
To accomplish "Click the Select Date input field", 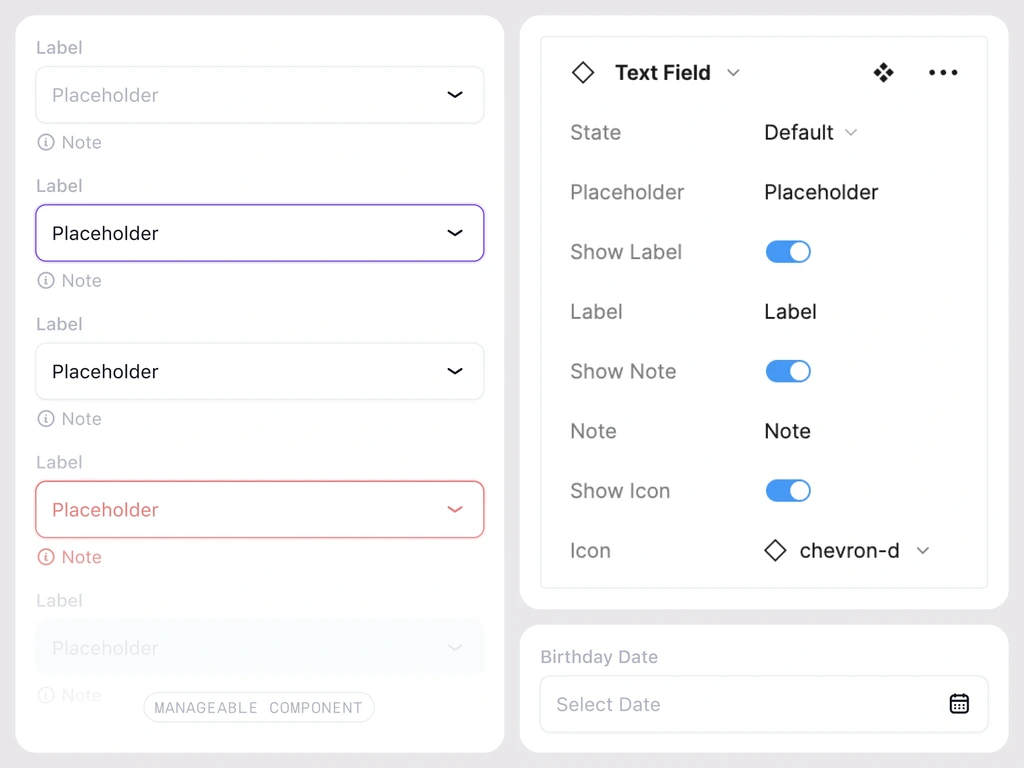I will point(740,704).
